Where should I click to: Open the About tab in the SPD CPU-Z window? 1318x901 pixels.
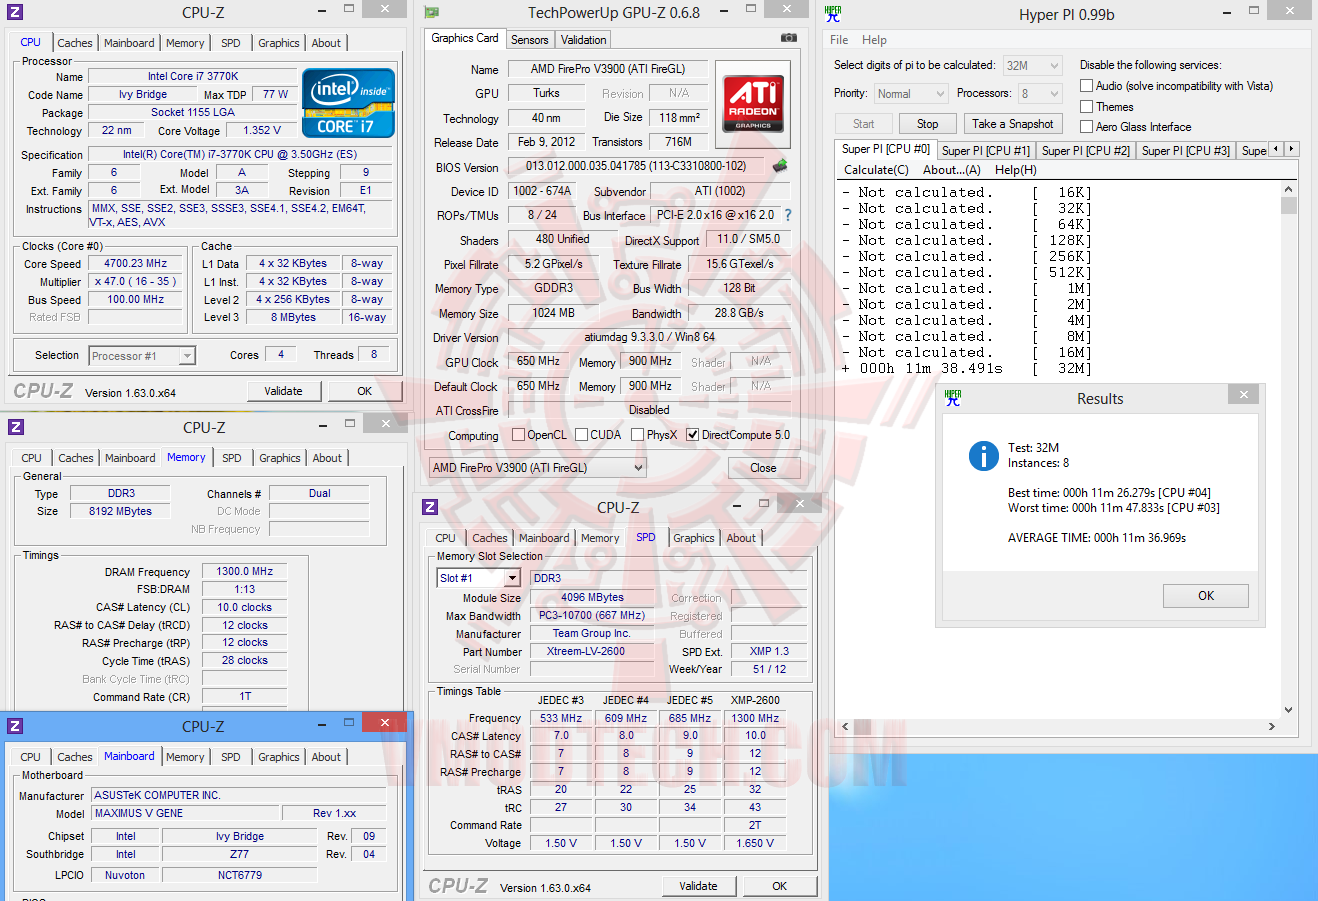click(741, 538)
